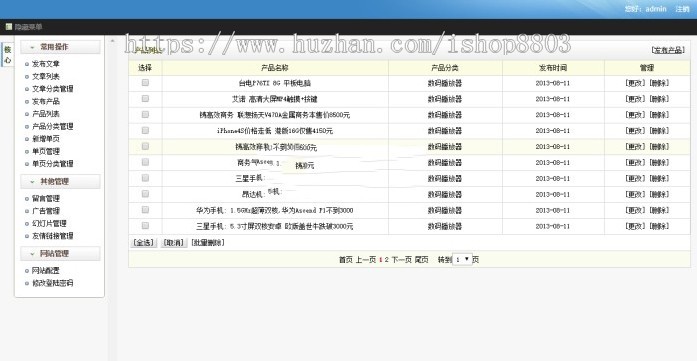Go to page 2 in pagination
This screenshot has height=361, width=697.
coord(386,260)
